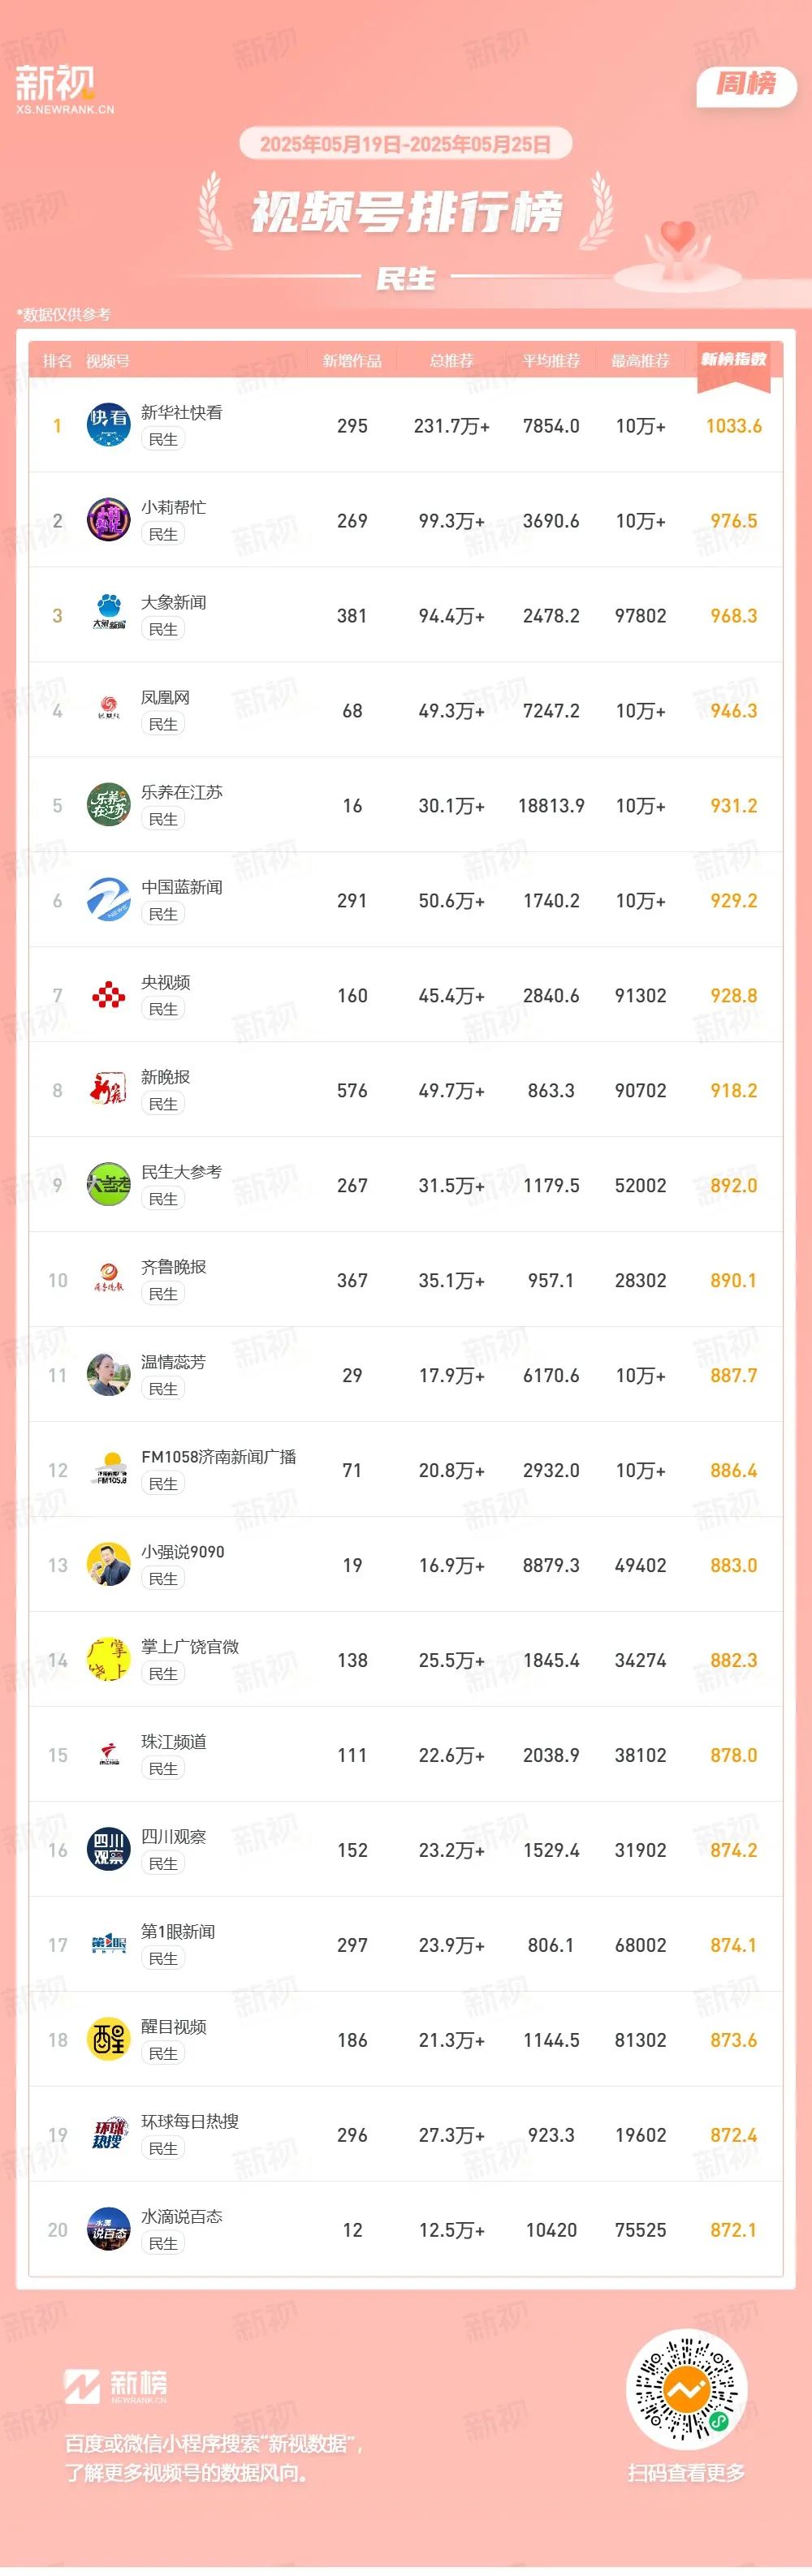Select the 新增作品 column header
Screen dimensions: 812x2576
pos(352,361)
